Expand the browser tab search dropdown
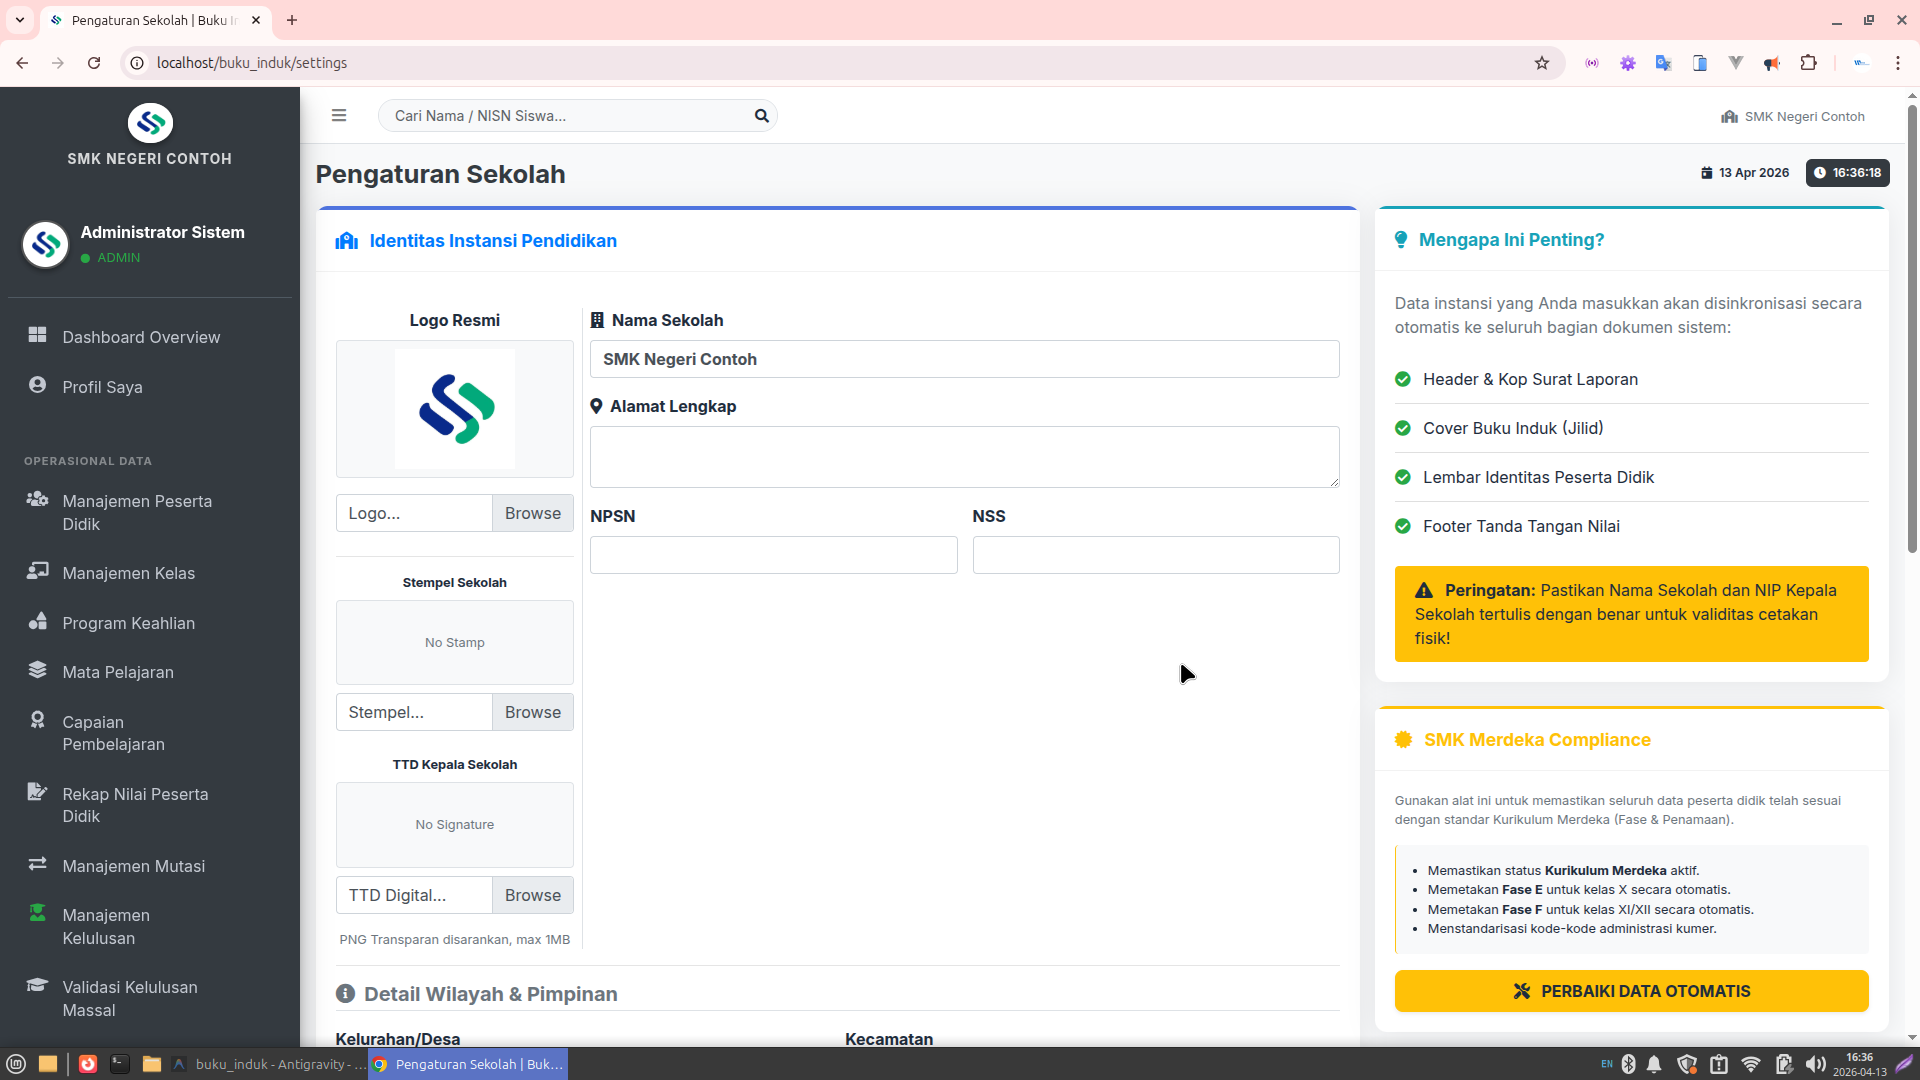Screen dimensions: 1920x1080 point(19,20)
